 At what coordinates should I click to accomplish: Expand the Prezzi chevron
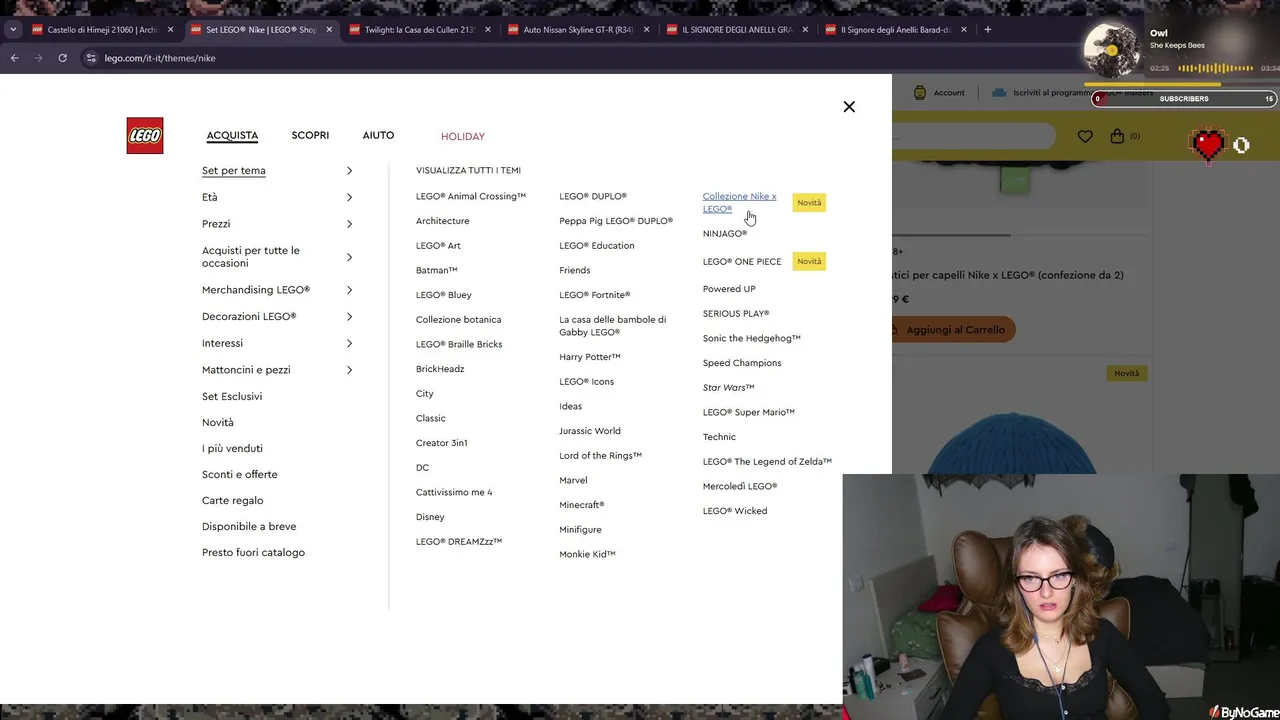(349, 224)
